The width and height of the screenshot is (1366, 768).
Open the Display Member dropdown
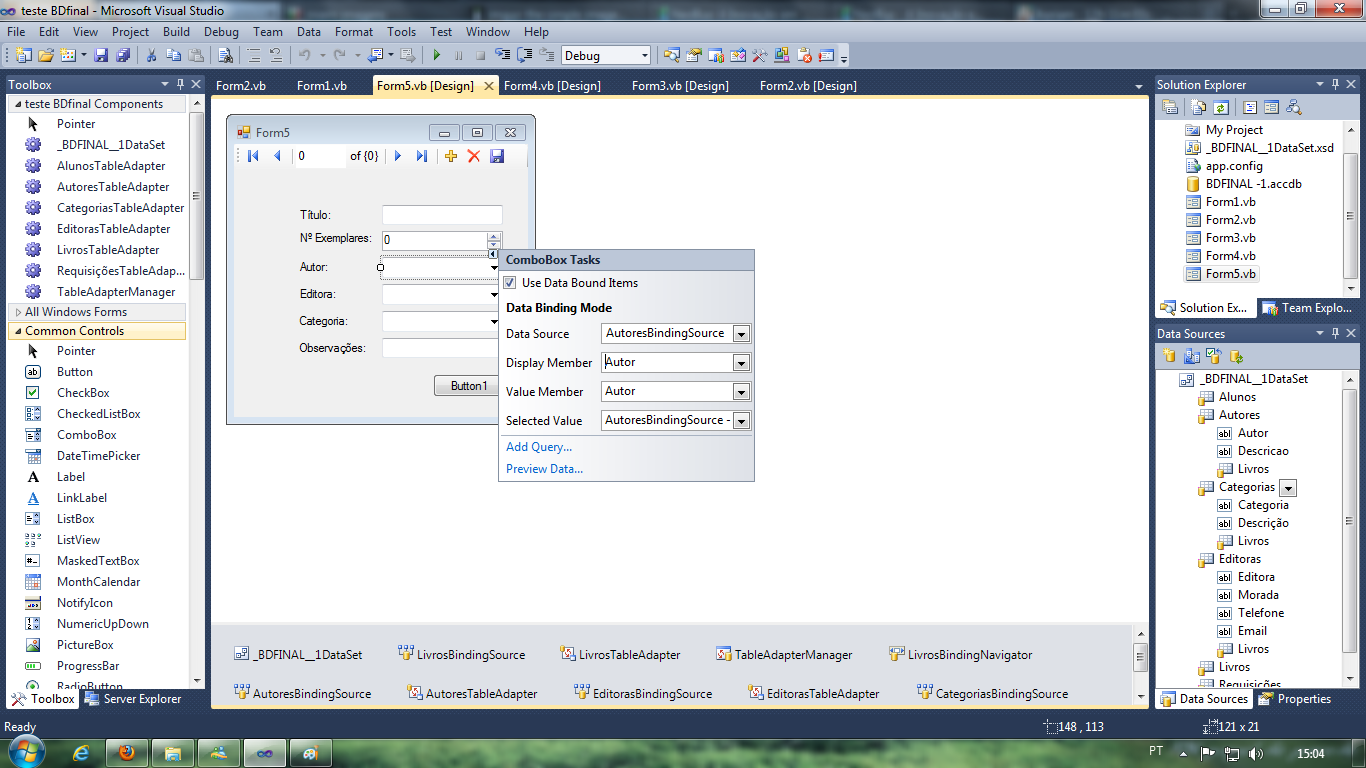[x=741, y=363]
